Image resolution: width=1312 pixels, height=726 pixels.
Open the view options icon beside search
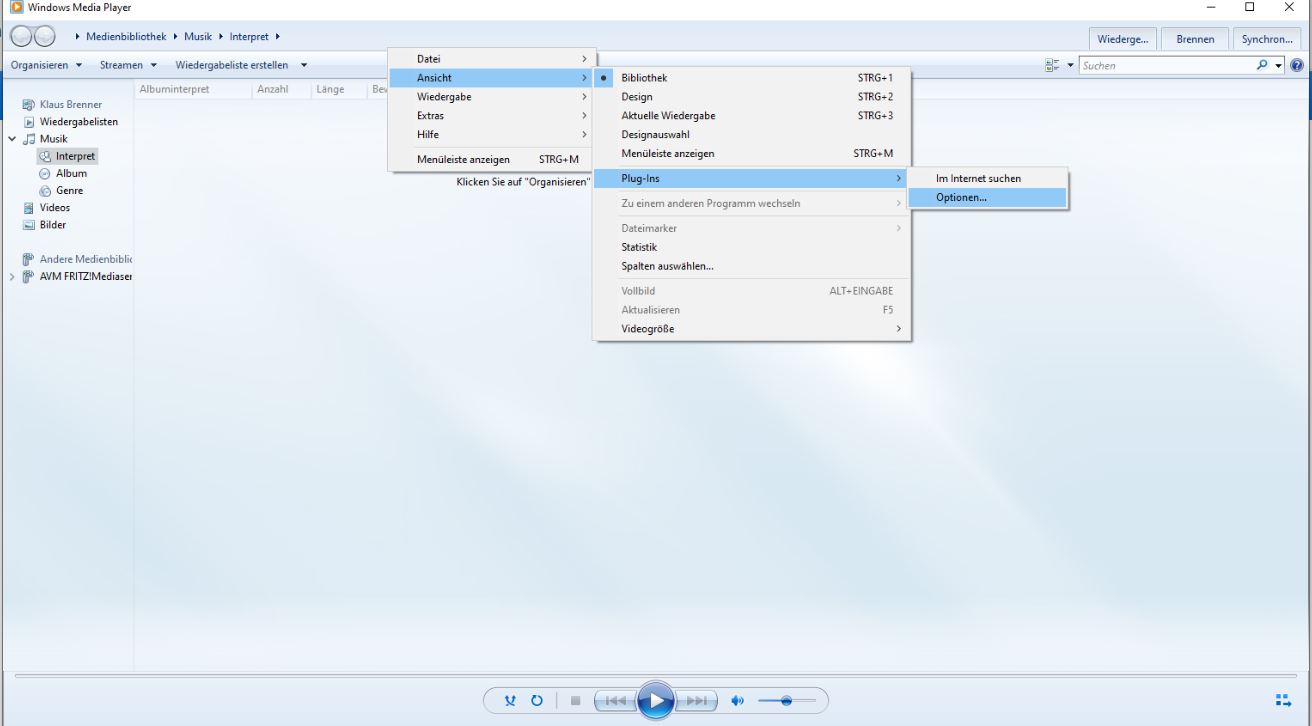coord(1052,65)
